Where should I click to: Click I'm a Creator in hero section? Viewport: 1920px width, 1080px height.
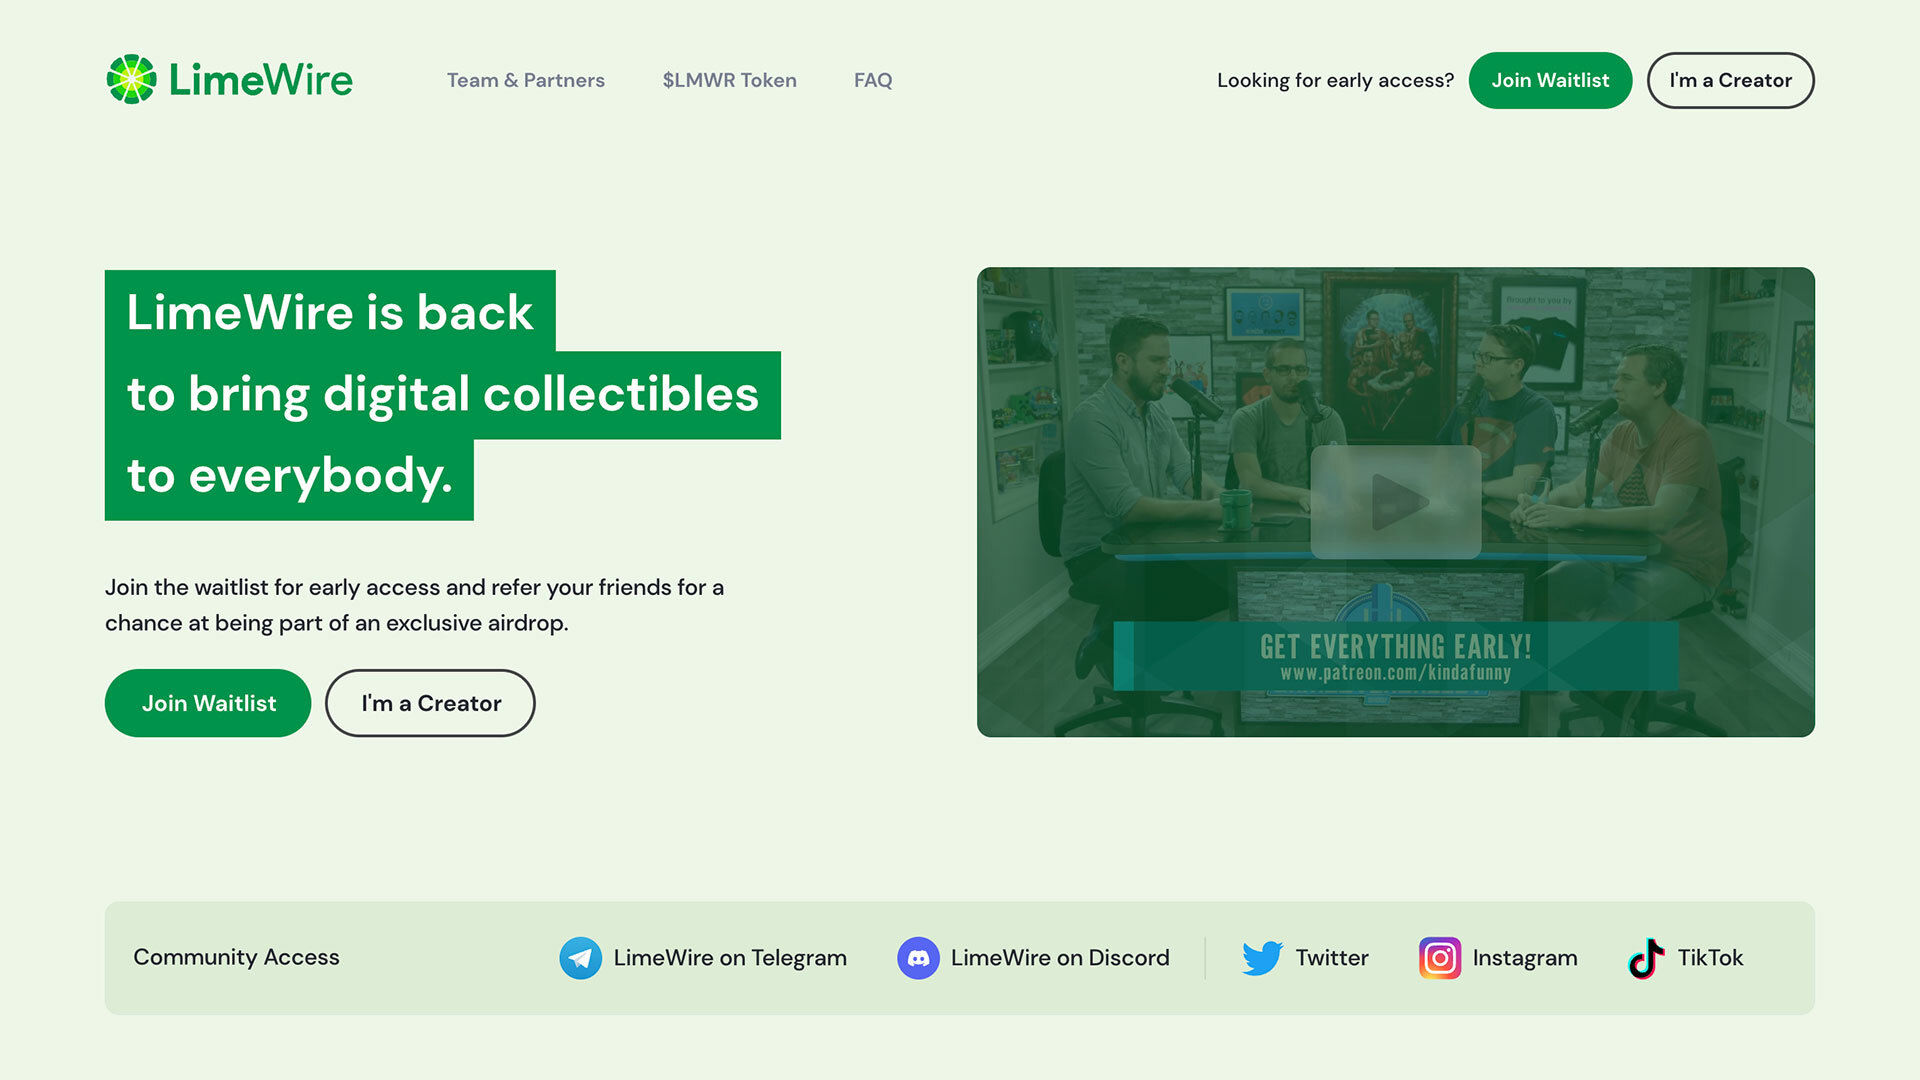(431, 703)
